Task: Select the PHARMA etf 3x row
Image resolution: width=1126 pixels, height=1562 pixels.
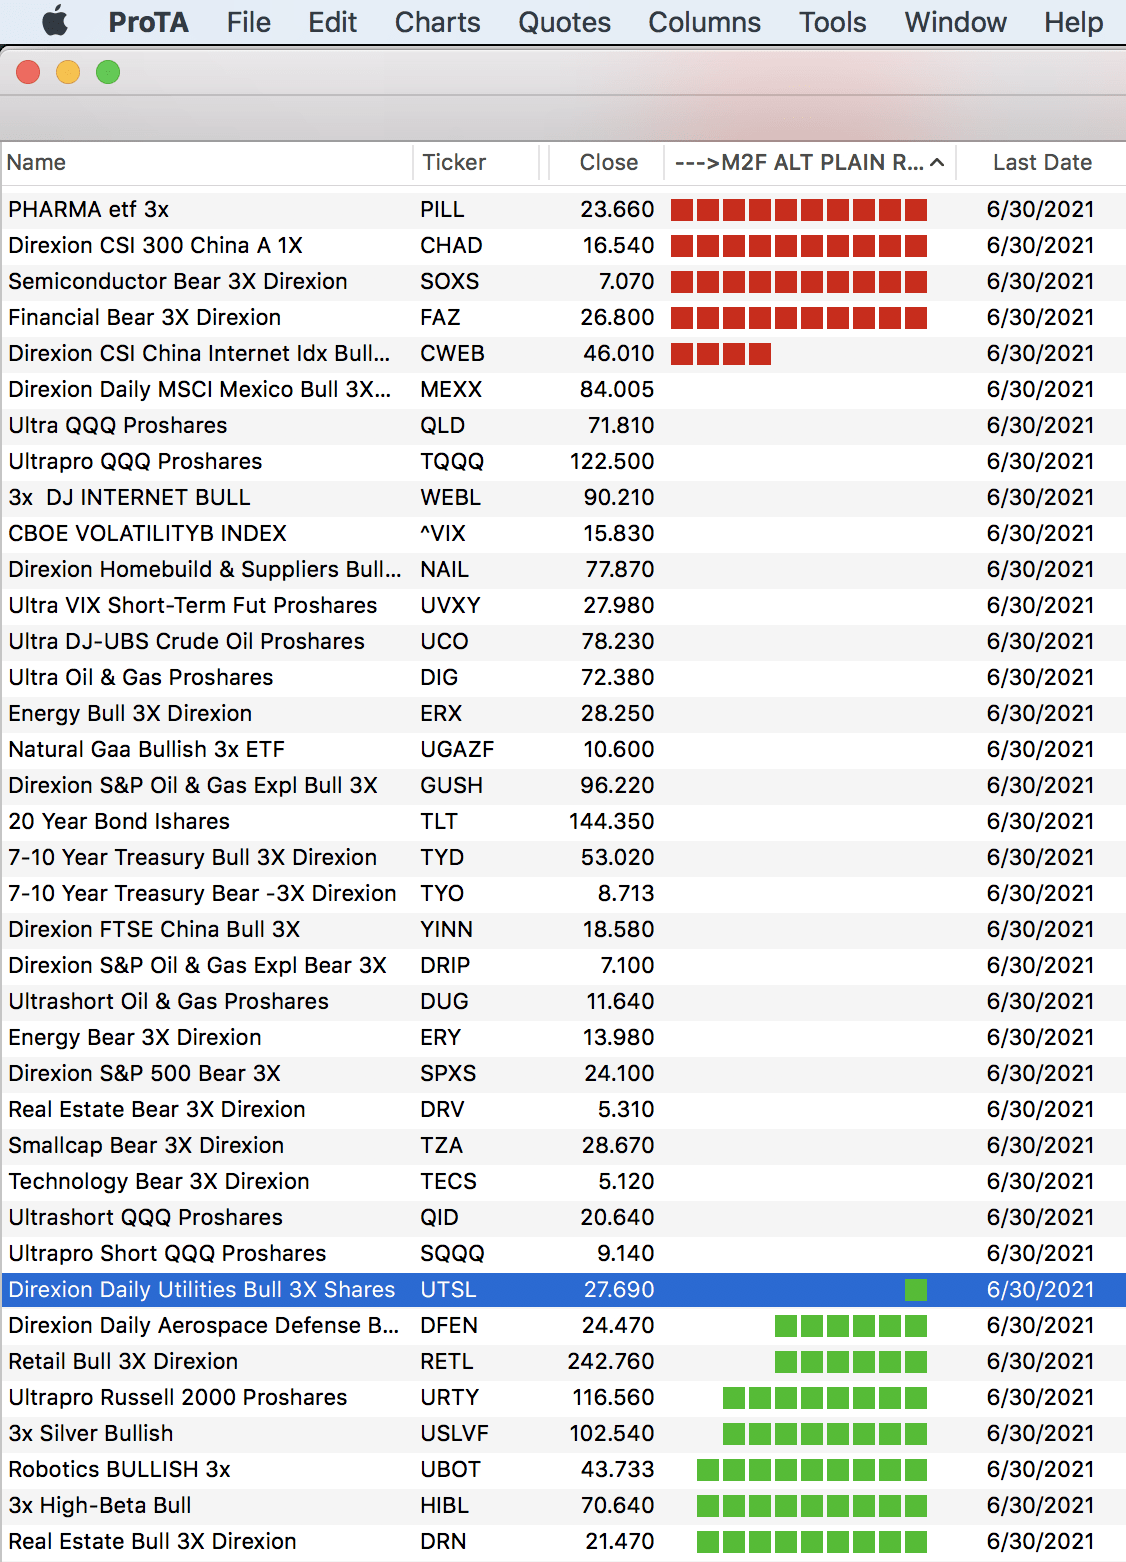Action: coord(563,209)
